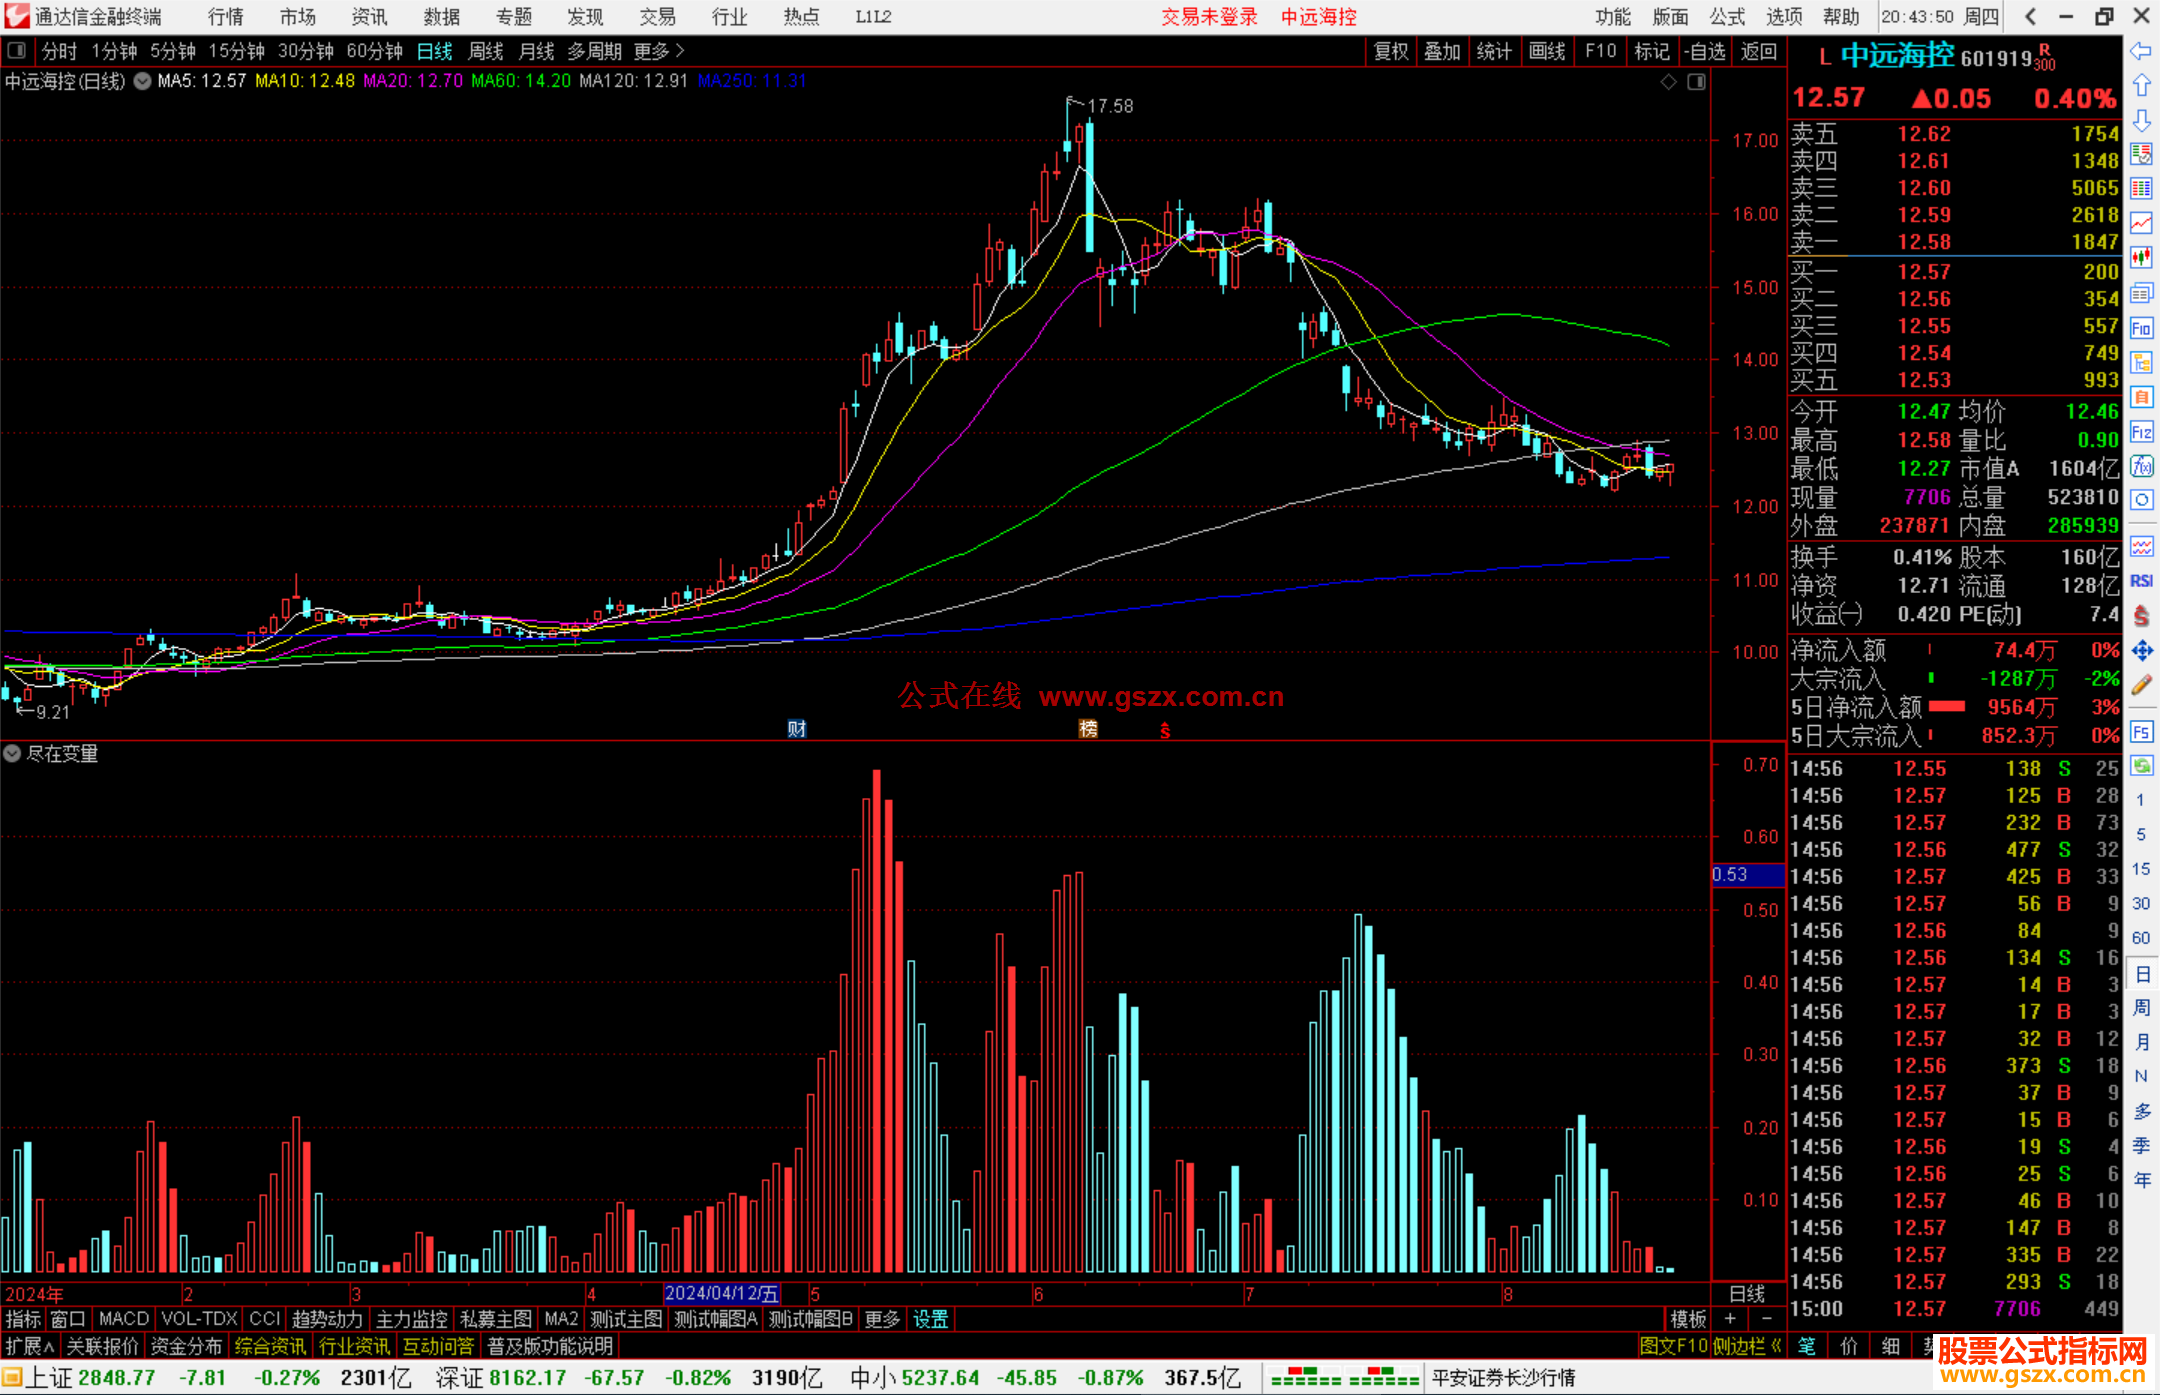
Task: Click the K-line candlestick chart sidebar icon
Action: pyautogui.click(x=2141, y=257)
